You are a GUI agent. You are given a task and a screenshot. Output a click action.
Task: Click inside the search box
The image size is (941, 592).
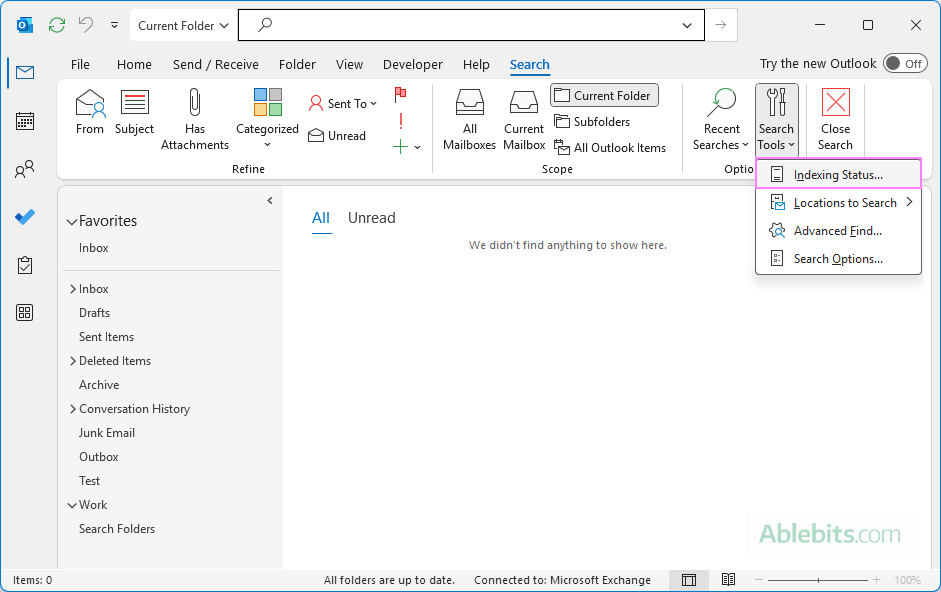click(470, 25)
